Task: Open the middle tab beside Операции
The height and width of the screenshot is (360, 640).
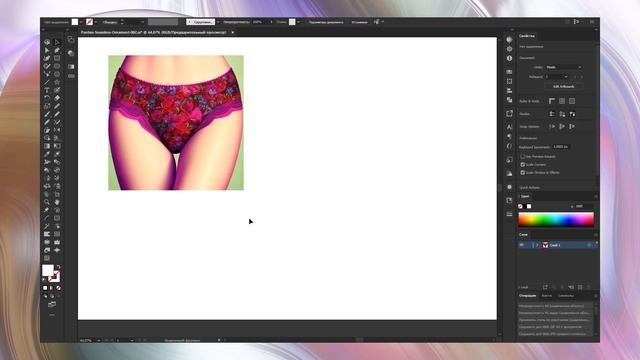Action: coord(547,296)
